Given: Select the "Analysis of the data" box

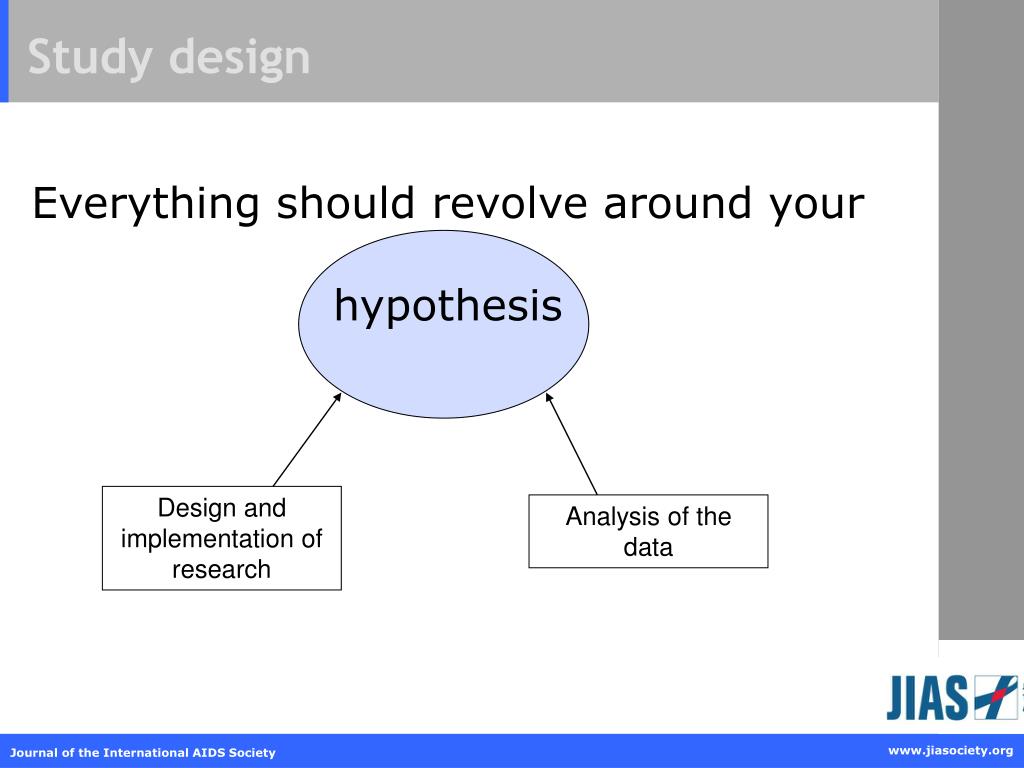Looking at the screenshot, I should point(648,531).
